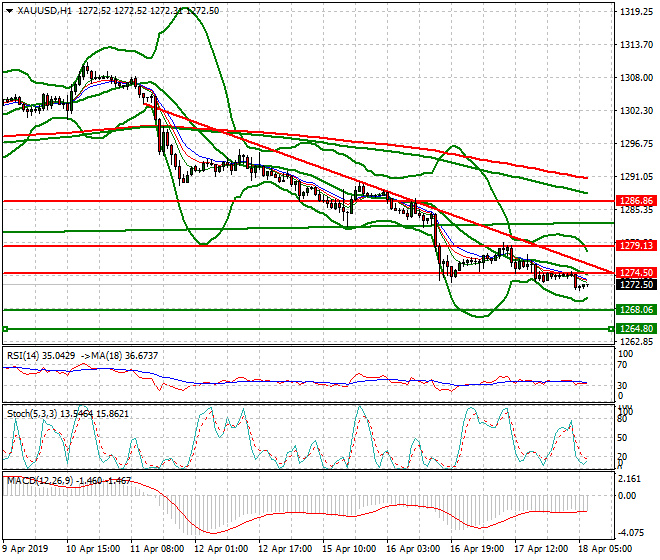
Task: Click the left anchor square of 1268.06 line
Action: (x=6, y=310)
